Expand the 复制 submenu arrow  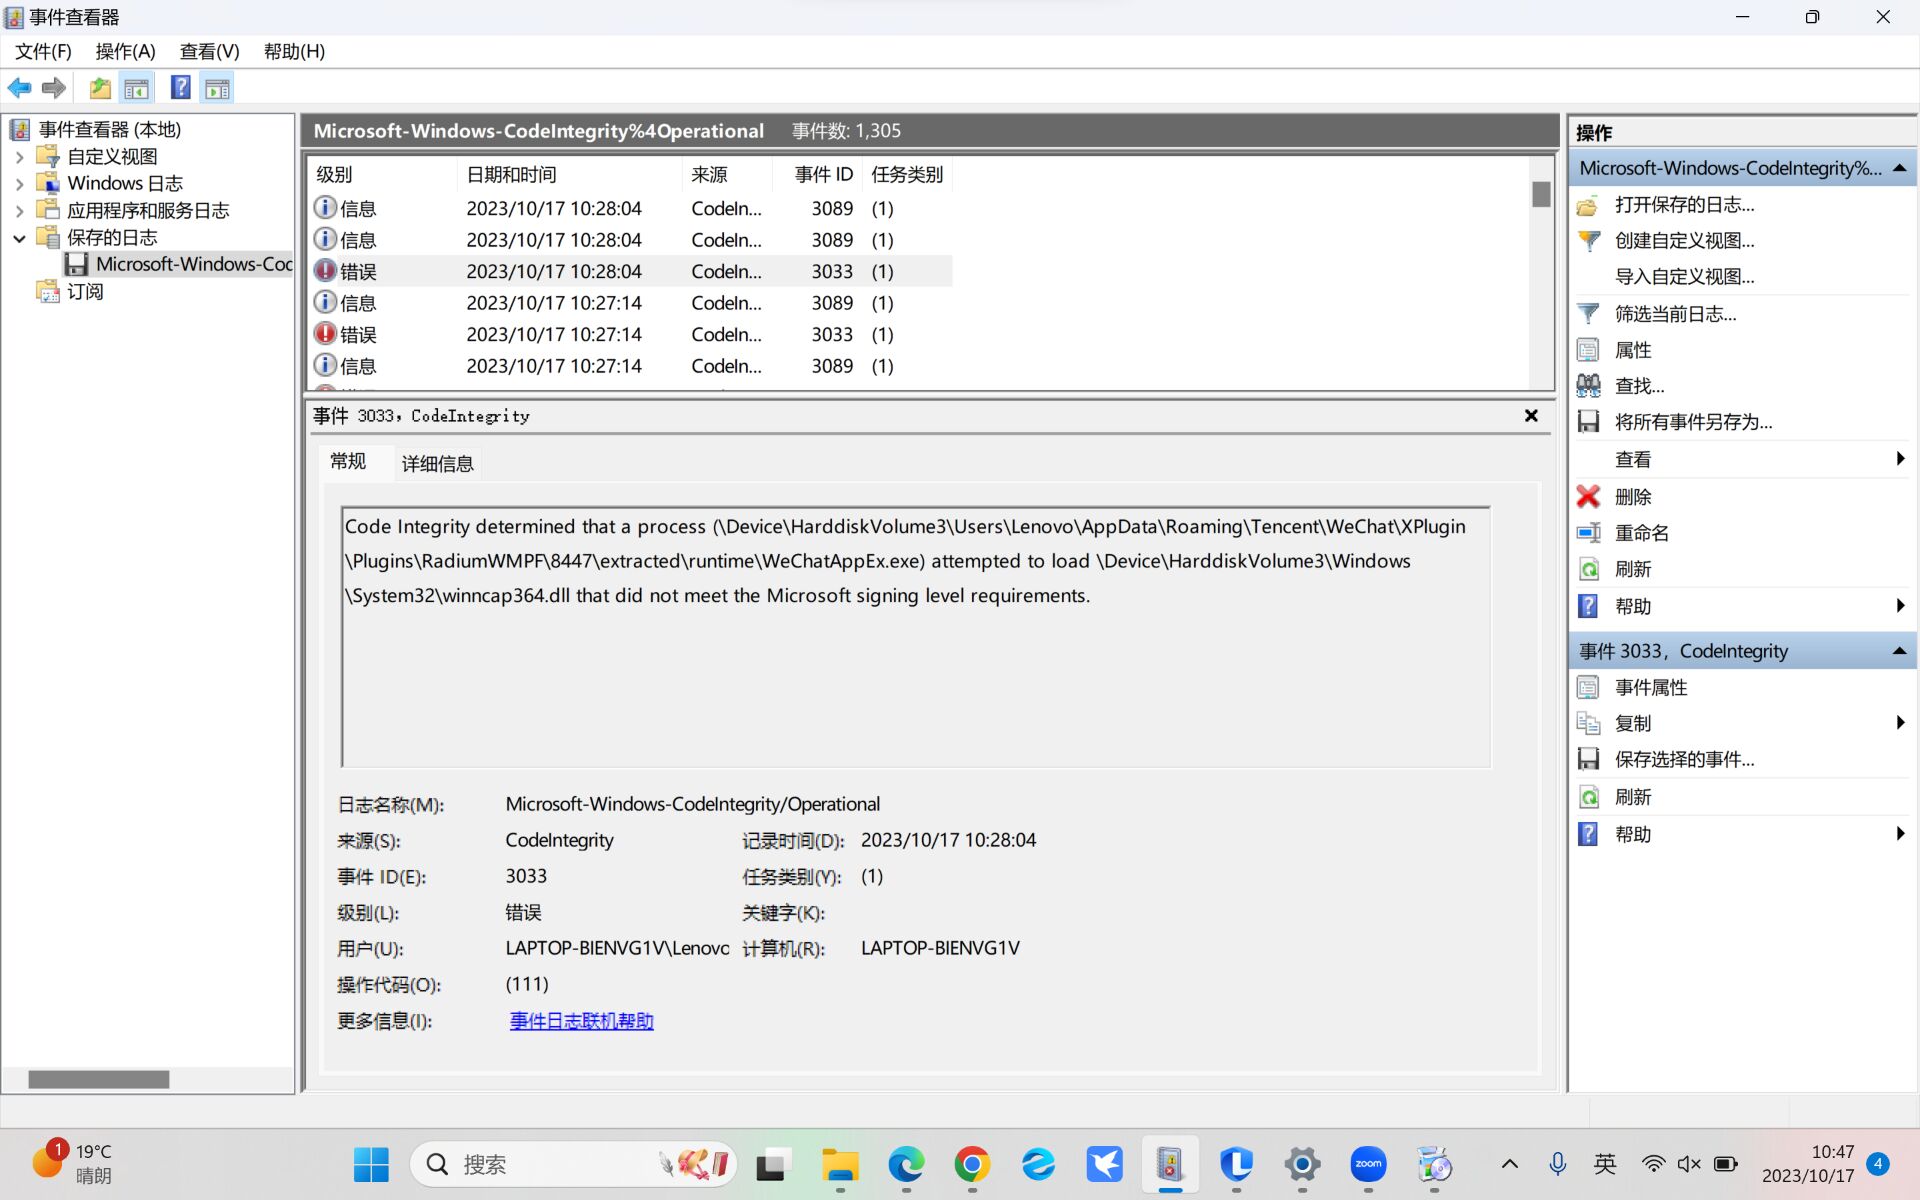click(1900, 723)
